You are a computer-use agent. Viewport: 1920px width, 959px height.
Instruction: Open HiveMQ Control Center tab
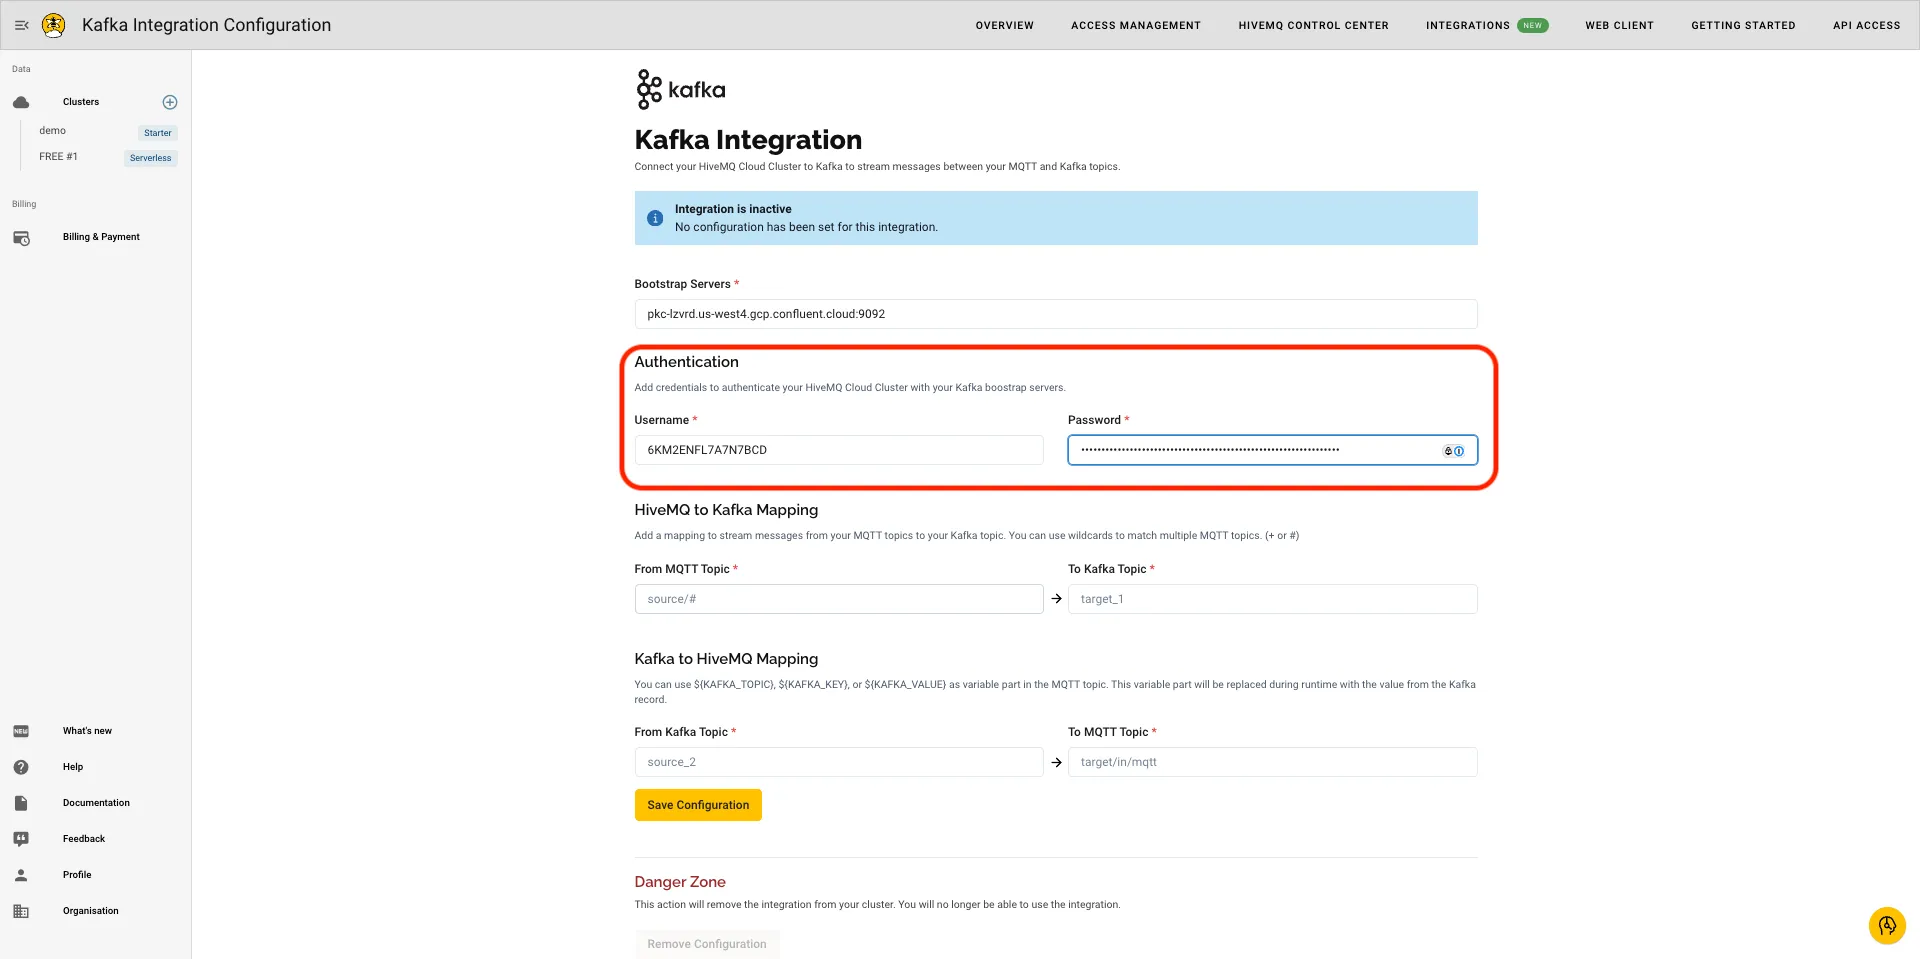pyautogui.click(x=1313, y=25)
